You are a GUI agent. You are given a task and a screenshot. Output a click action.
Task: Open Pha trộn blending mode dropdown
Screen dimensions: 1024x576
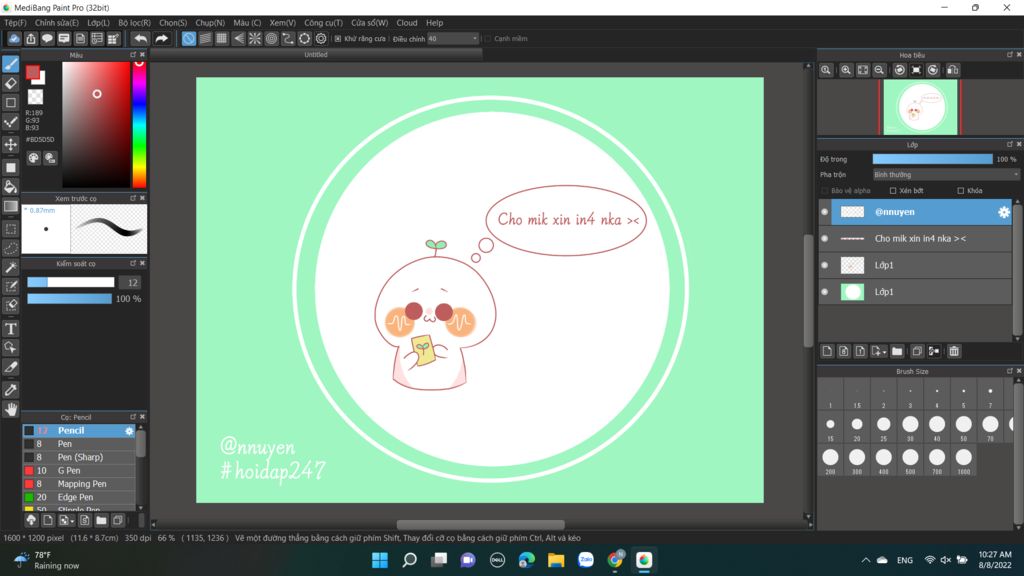click(x=945, y=175)
